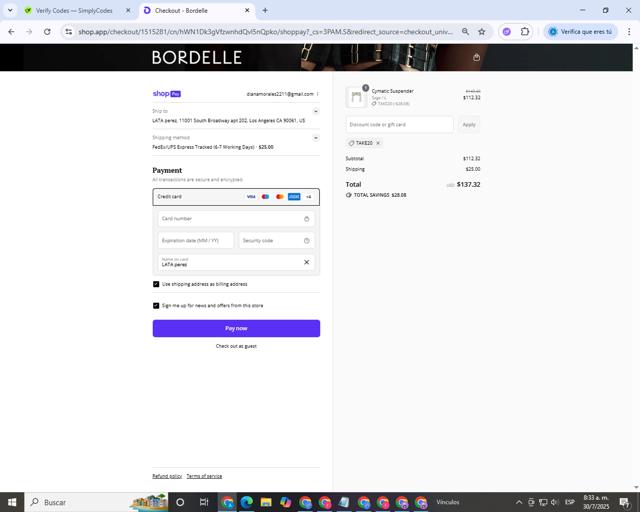
Task: Click the lock icon in Card number field
Action: pyautogui.click(x=307, y=219)
